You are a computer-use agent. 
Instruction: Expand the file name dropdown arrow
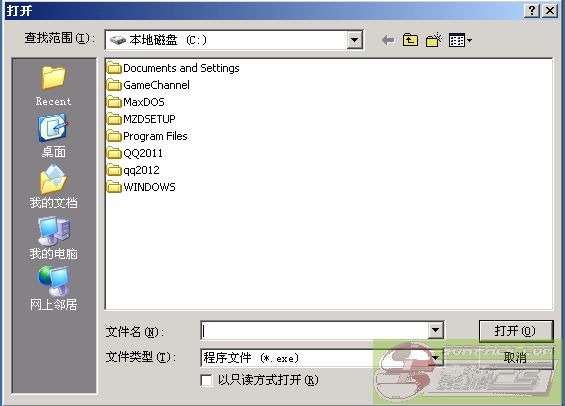(x=435, y=330)
